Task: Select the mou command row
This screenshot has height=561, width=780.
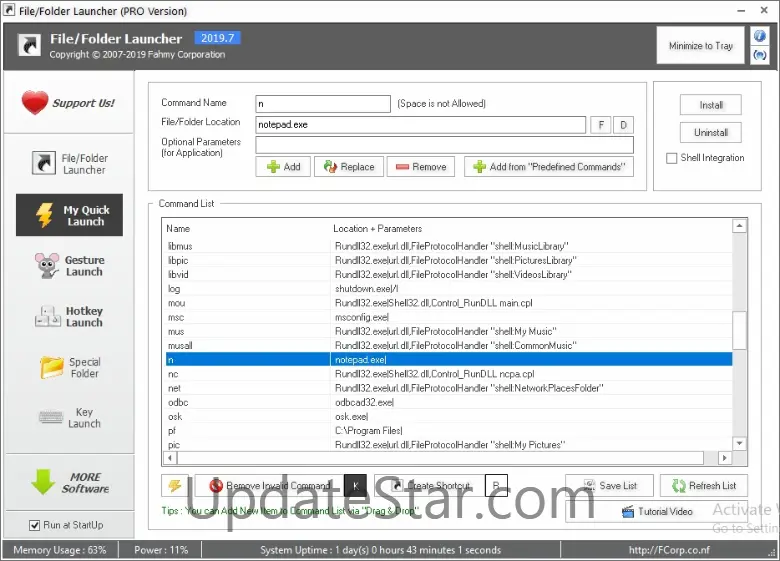Action: 449,303
